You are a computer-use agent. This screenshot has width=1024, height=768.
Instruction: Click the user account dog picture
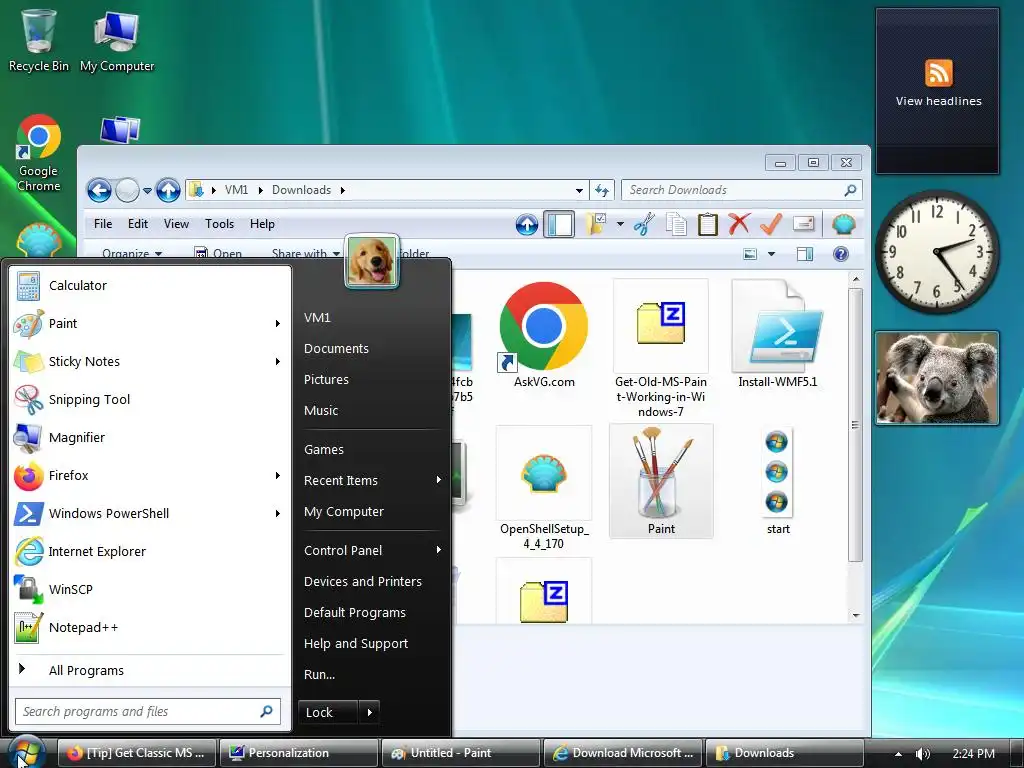tap(372, 261)
